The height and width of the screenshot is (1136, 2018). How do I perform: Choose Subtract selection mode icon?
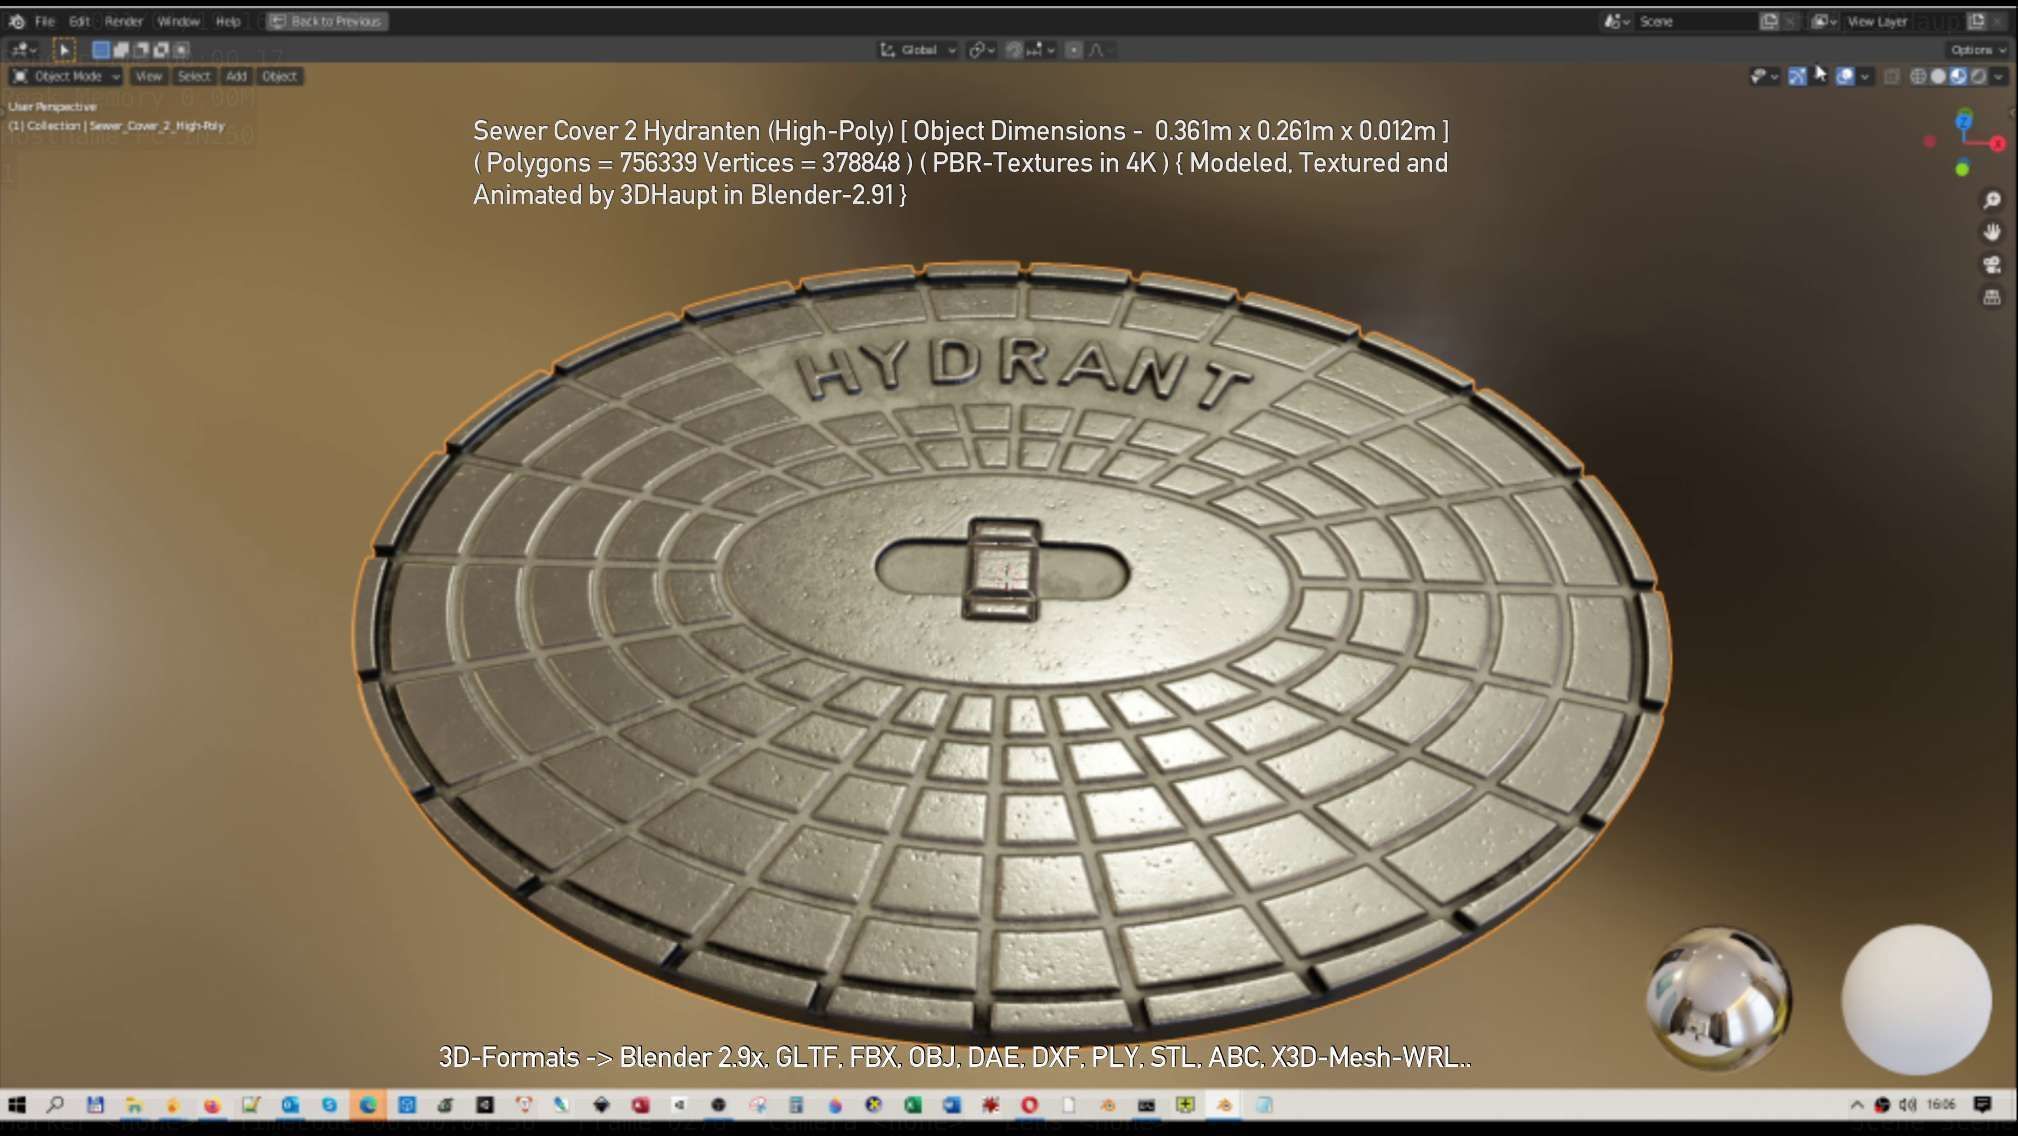tap(141, 49)
